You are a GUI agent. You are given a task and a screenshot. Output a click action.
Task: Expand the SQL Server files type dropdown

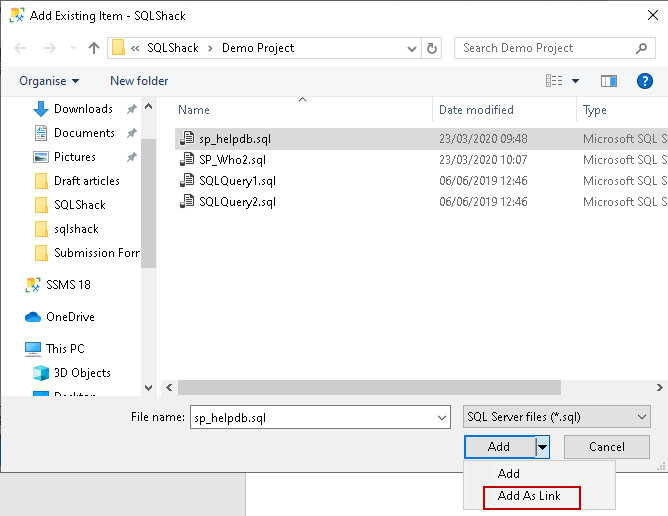tap(641, 417)
